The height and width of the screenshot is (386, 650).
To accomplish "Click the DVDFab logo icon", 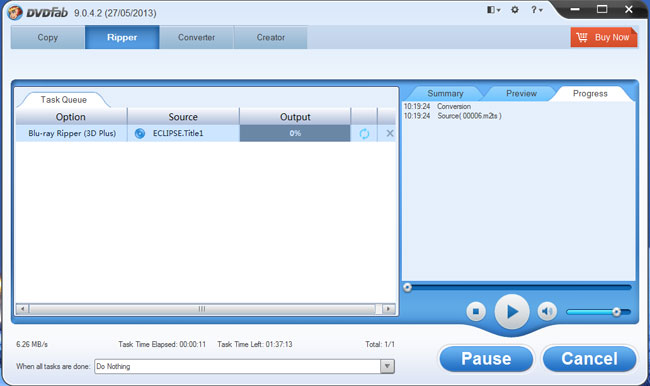I will (x=15, y=12).
